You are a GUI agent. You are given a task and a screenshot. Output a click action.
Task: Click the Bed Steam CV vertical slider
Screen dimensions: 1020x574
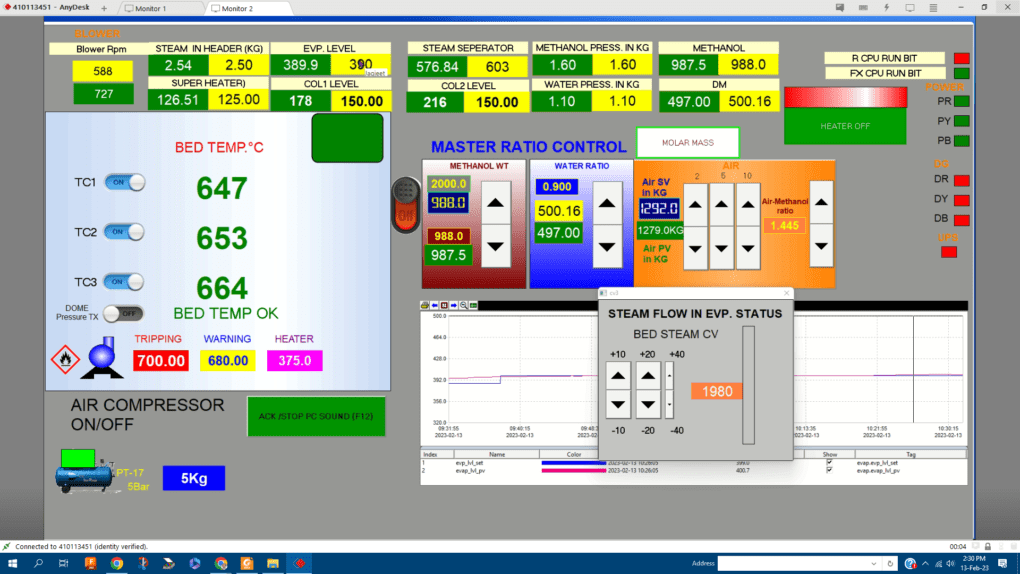[x=749, y=385]
